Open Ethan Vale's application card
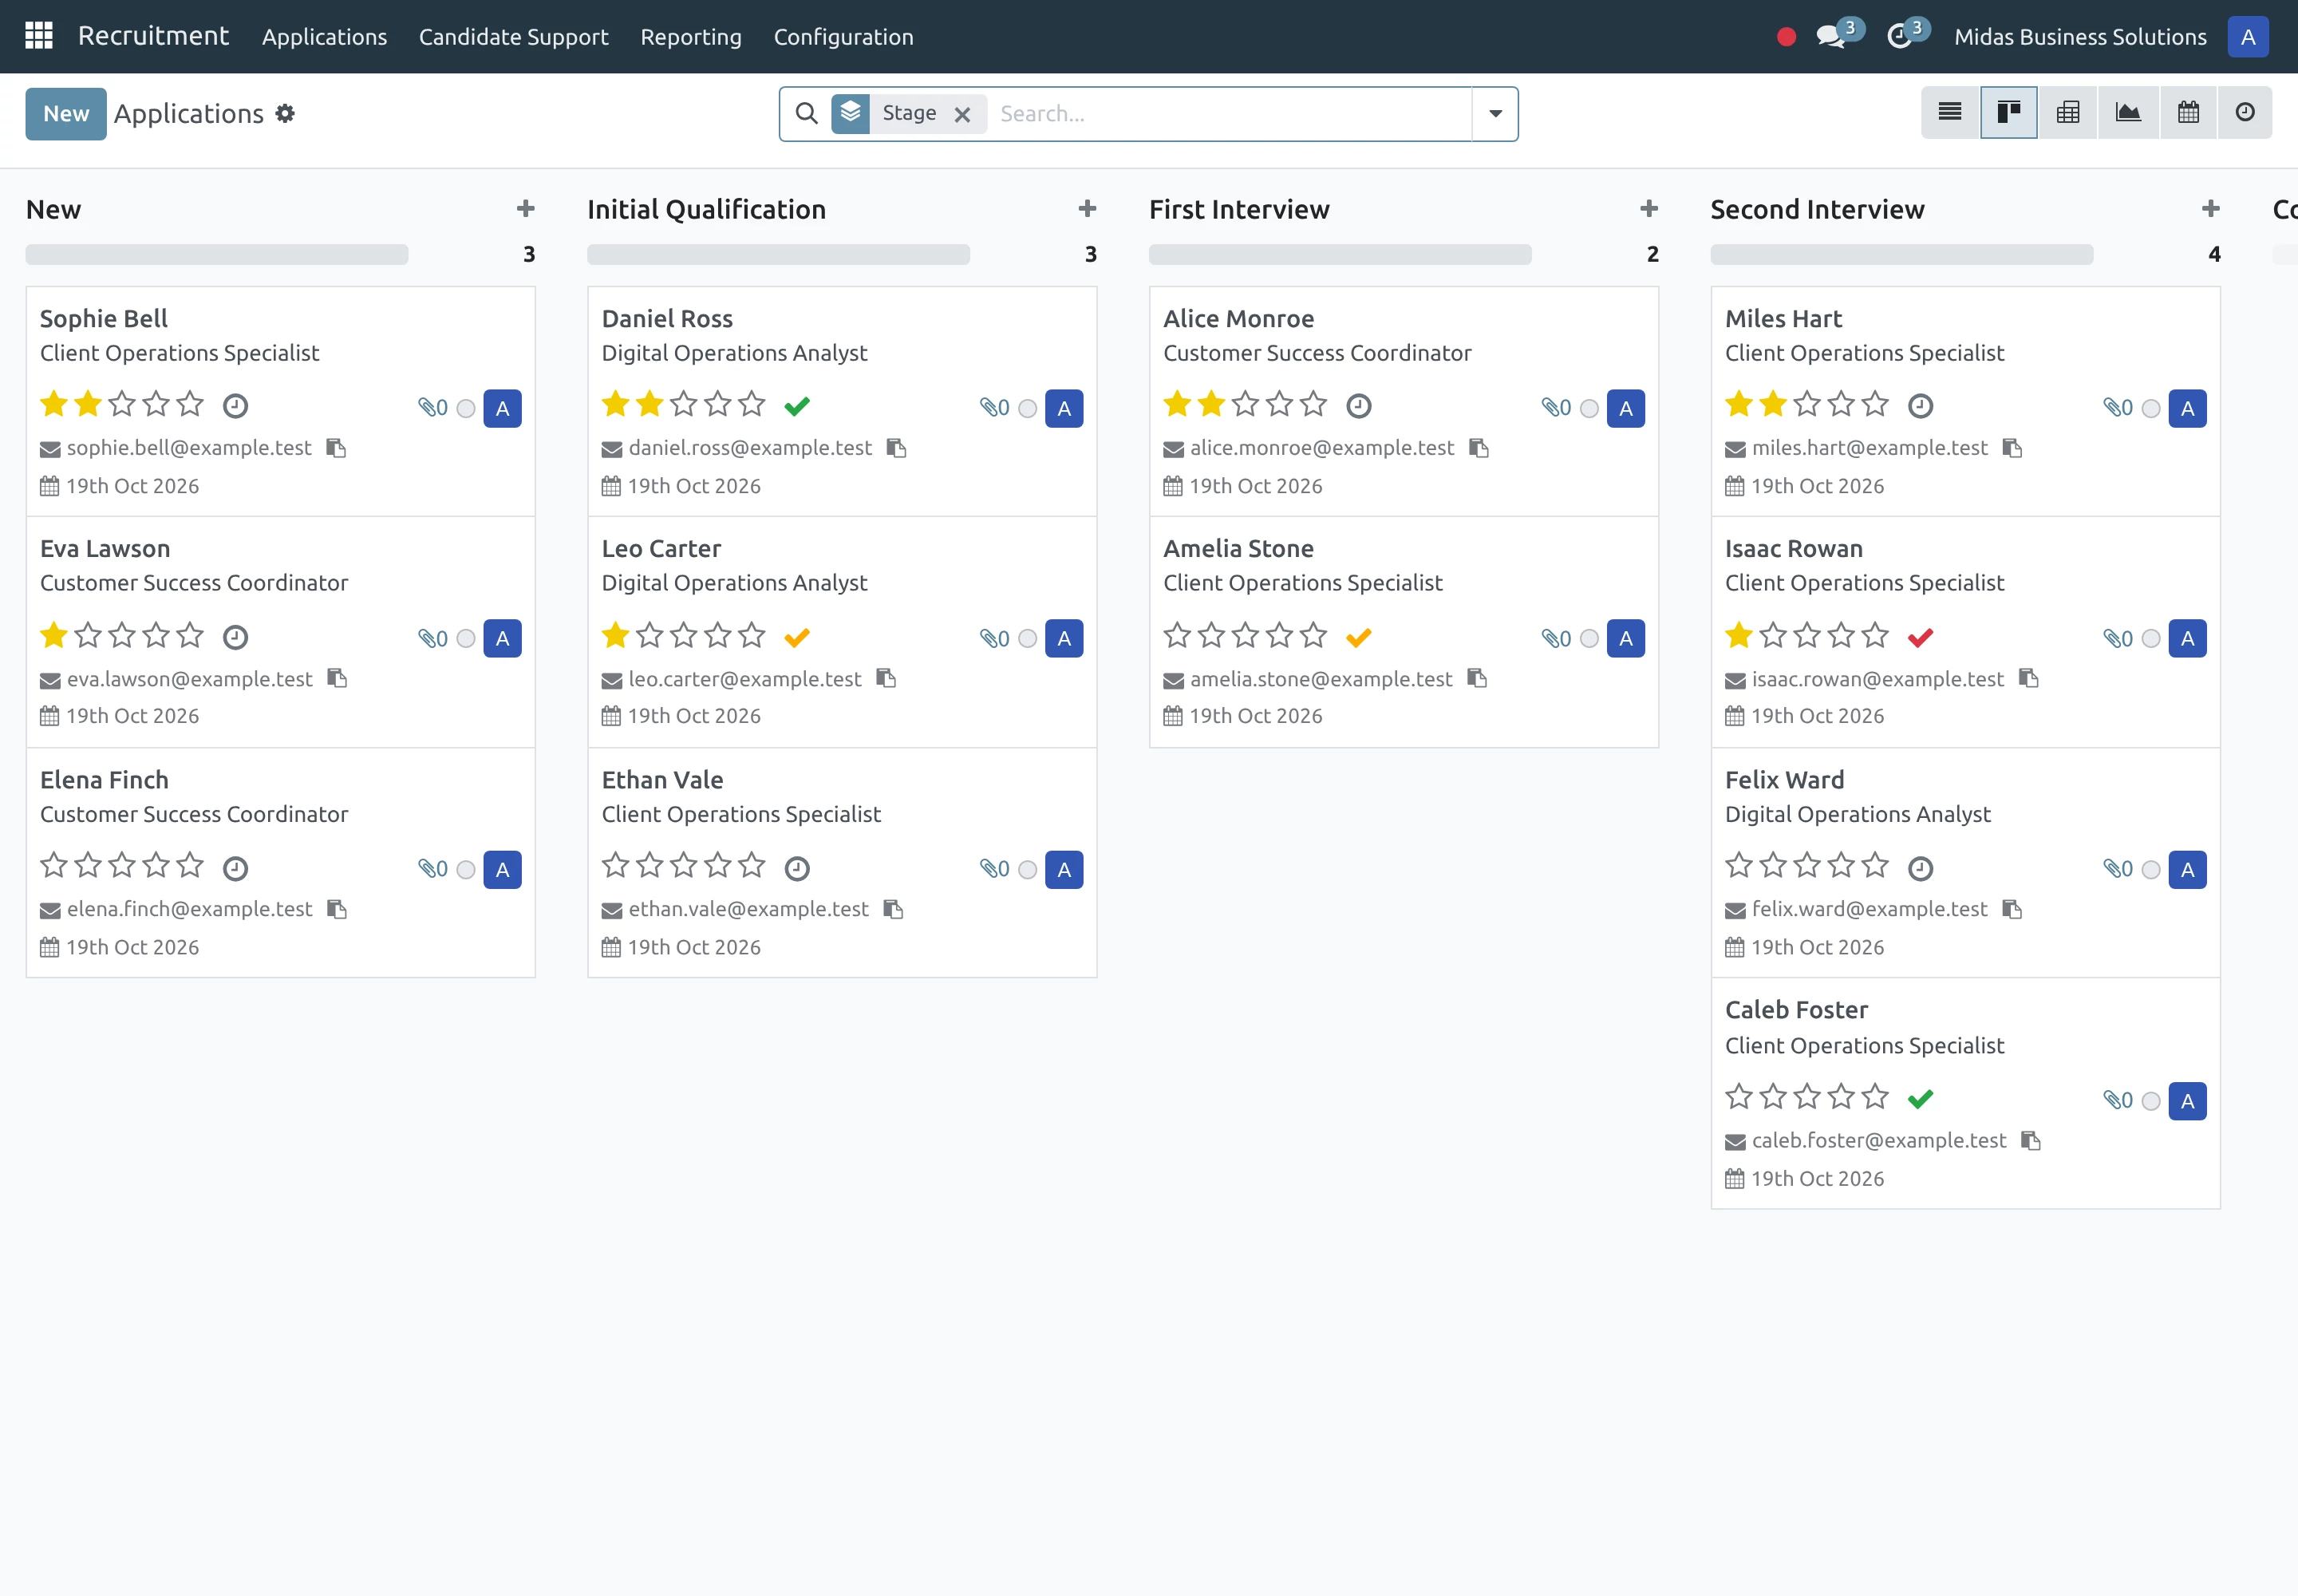2298x1596 pixels. pyautogui.click(x=842, y=863)
